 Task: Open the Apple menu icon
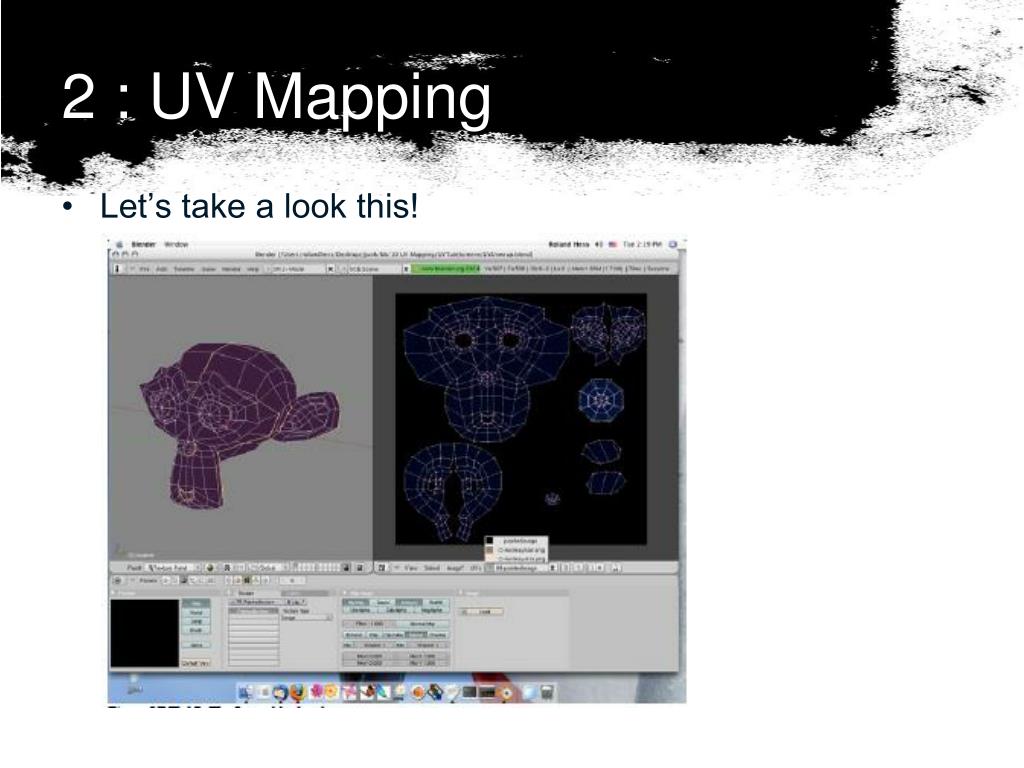point(120,245)
